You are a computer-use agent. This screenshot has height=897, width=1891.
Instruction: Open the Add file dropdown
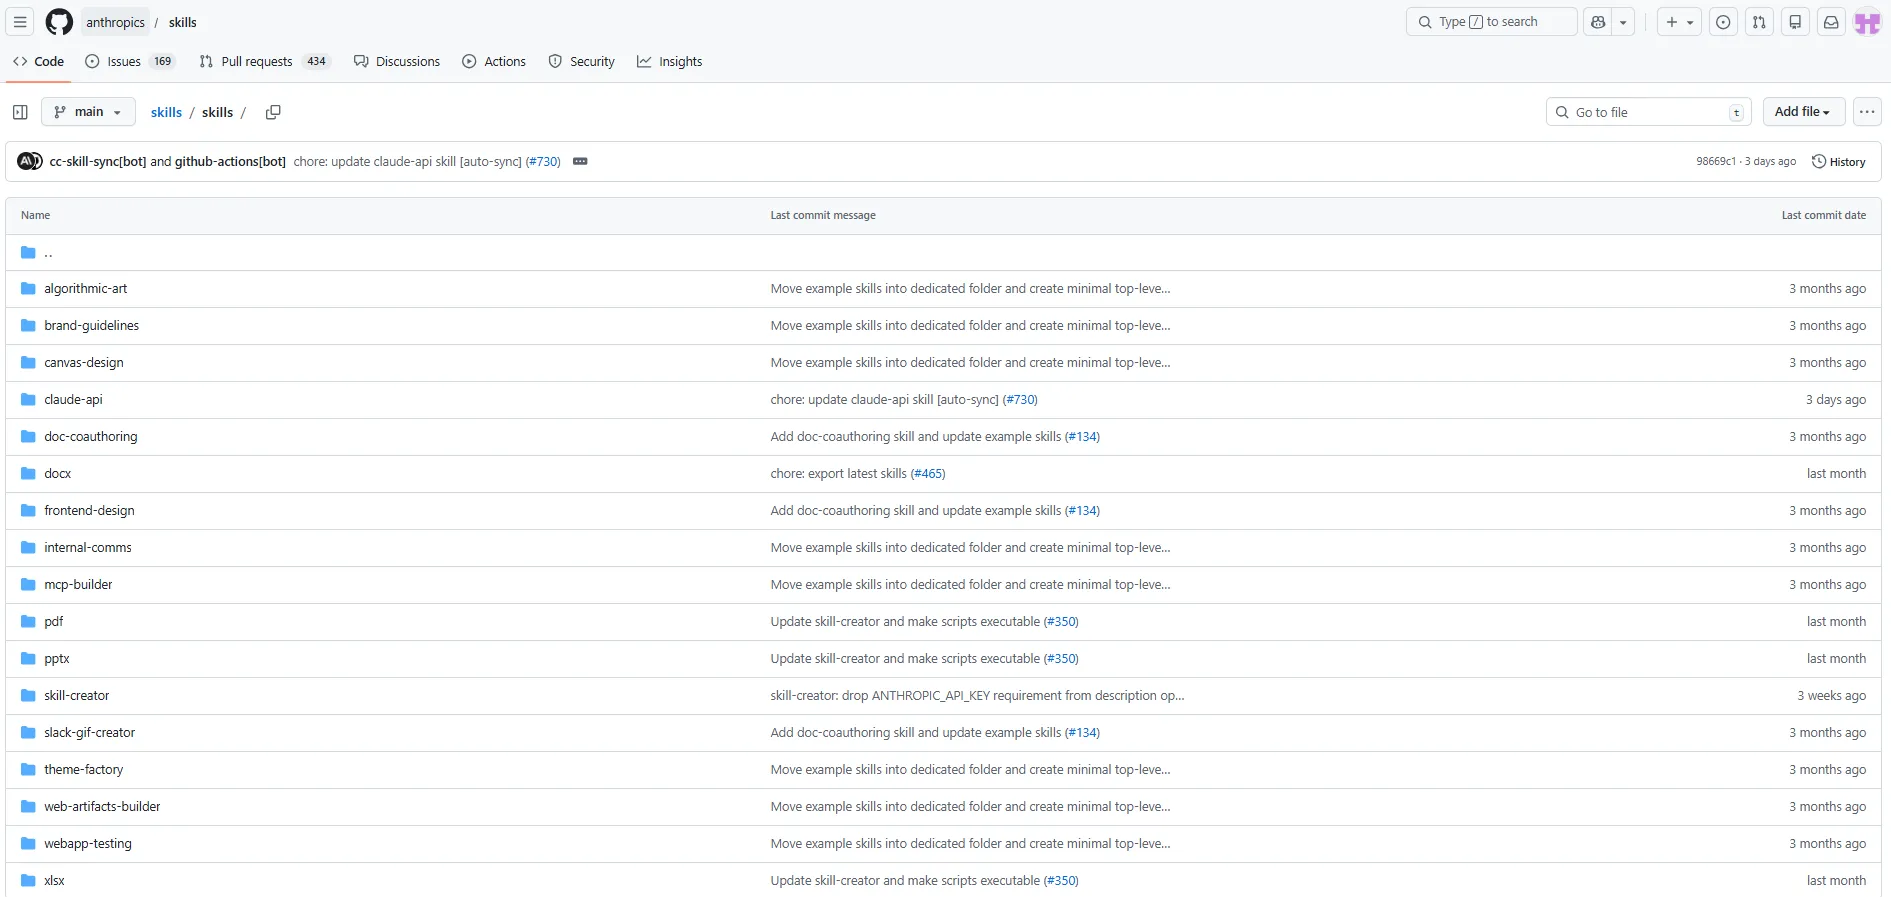pos(1803,112)
